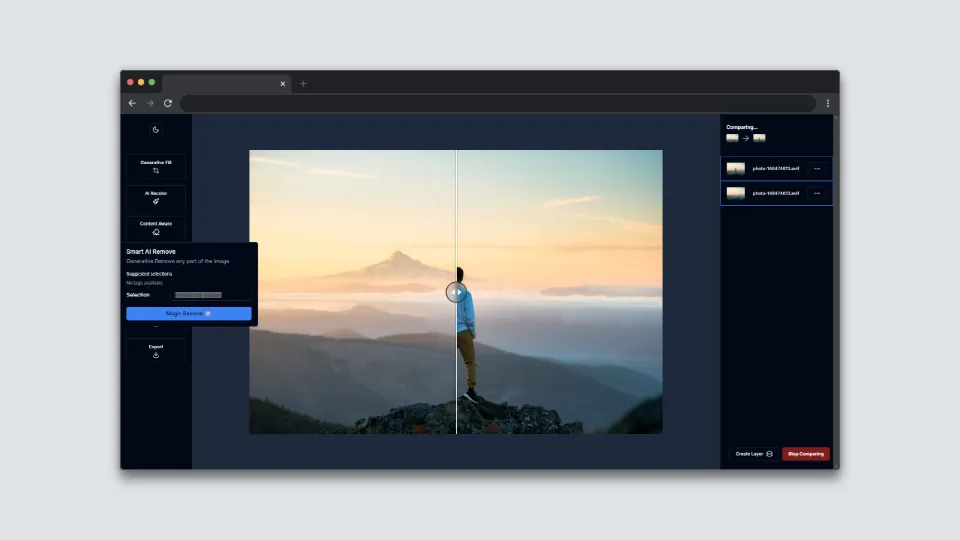Open the browser three-dot menu

pyautogui.click(x=828, y=103)
